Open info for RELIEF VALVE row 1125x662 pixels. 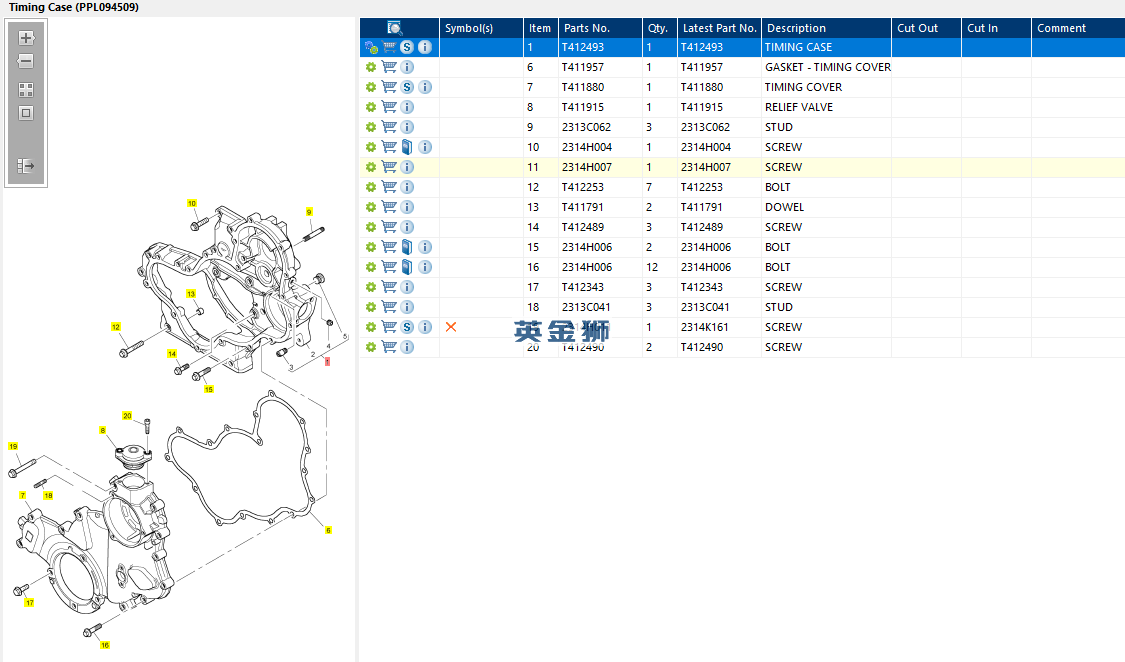point(407,107)
